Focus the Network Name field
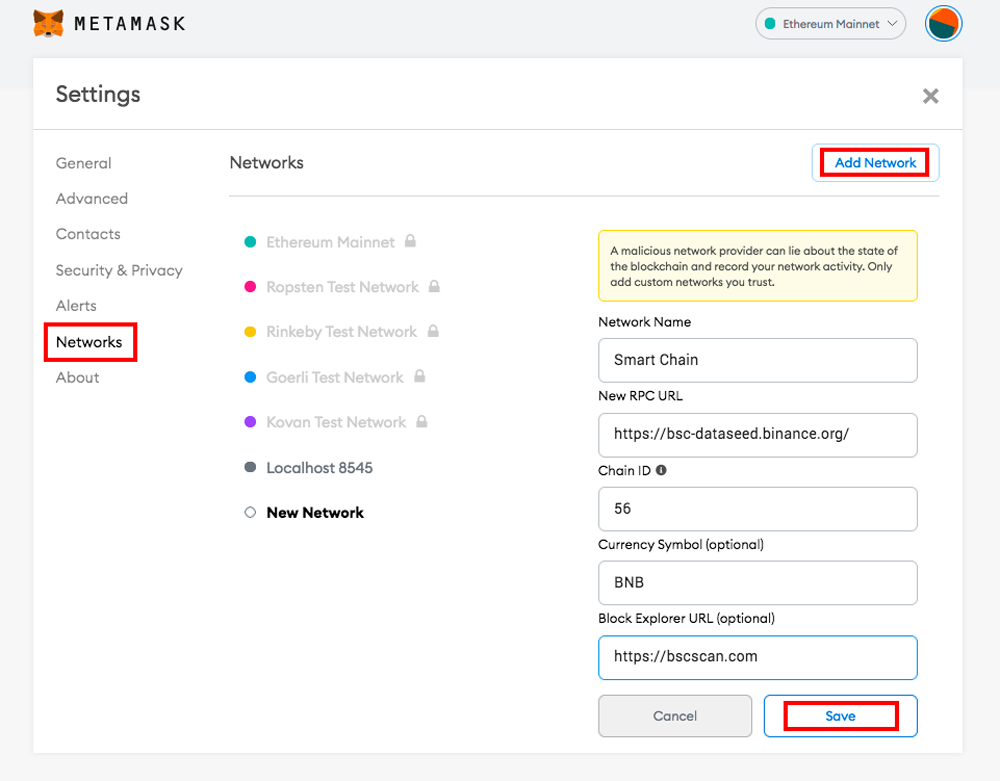Image resolution: width=1000 pixels, height=781 pixels. [x=758, y=360]
